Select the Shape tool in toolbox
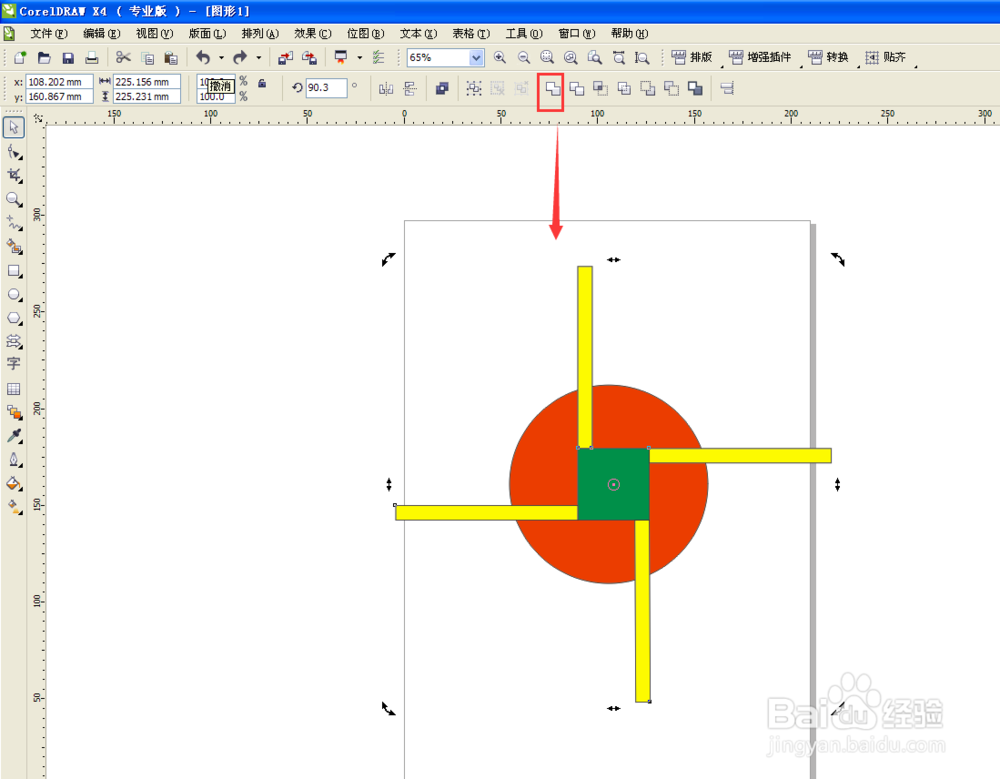 (13, 152)
